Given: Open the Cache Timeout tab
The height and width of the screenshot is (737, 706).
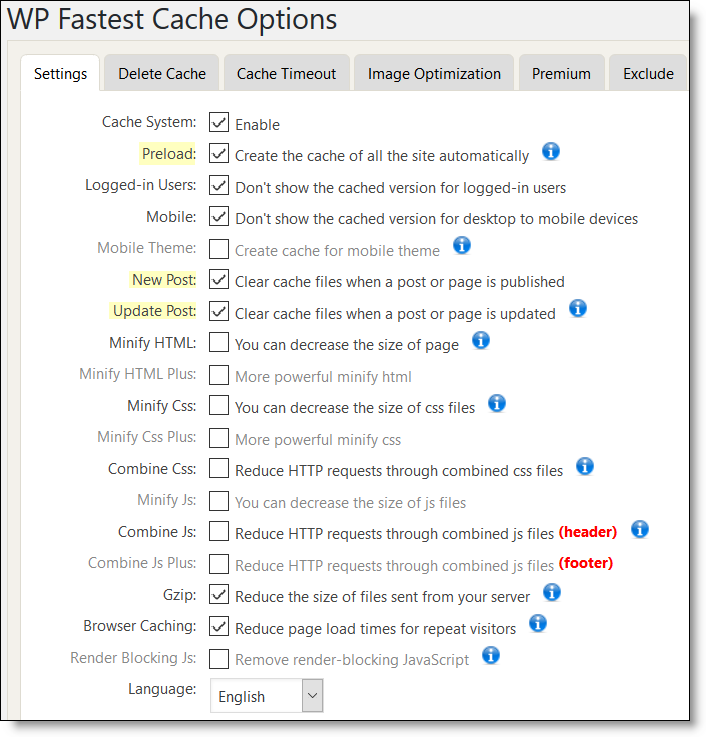Looking at the screenshot, I should pos(286,74).
